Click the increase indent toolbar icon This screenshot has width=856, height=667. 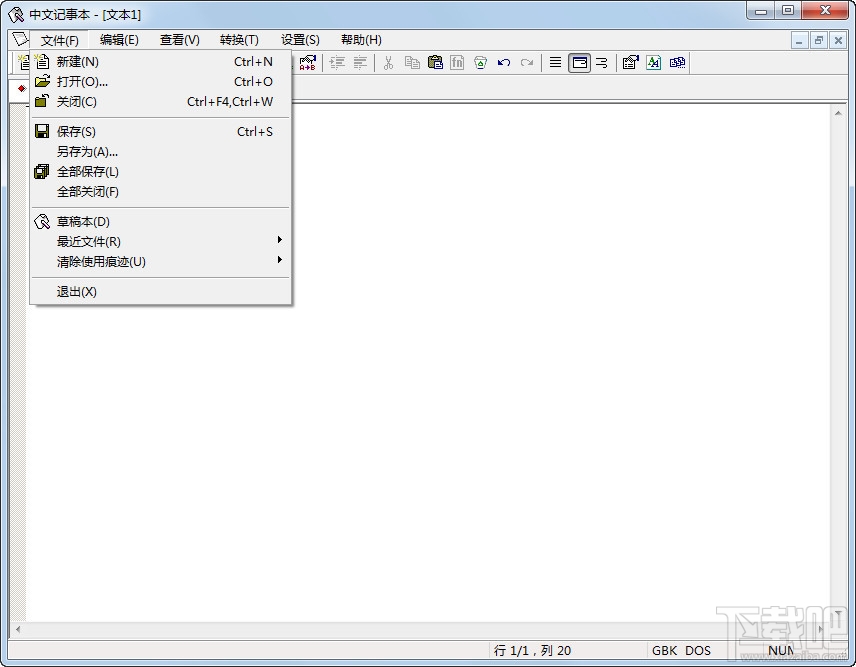click(337, 63)
